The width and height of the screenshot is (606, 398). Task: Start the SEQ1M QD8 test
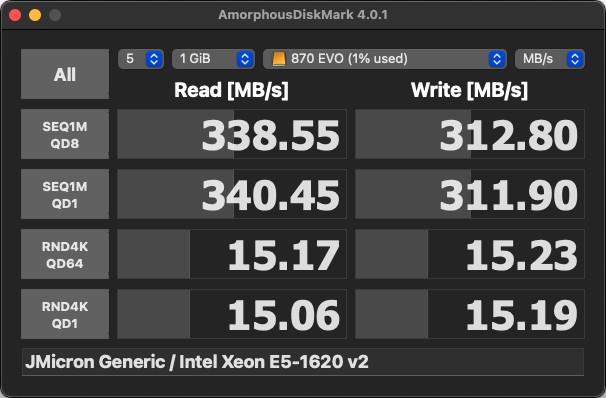(65, 134)
